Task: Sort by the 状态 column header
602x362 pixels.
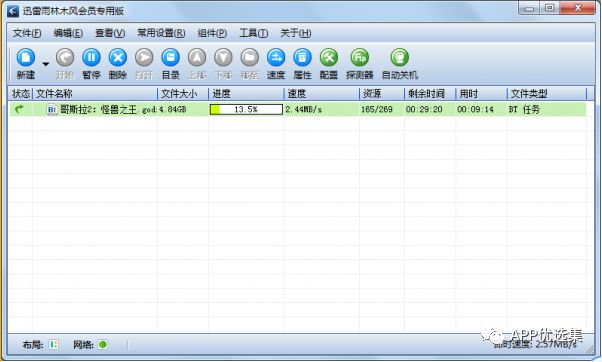Action: point(21,93)
